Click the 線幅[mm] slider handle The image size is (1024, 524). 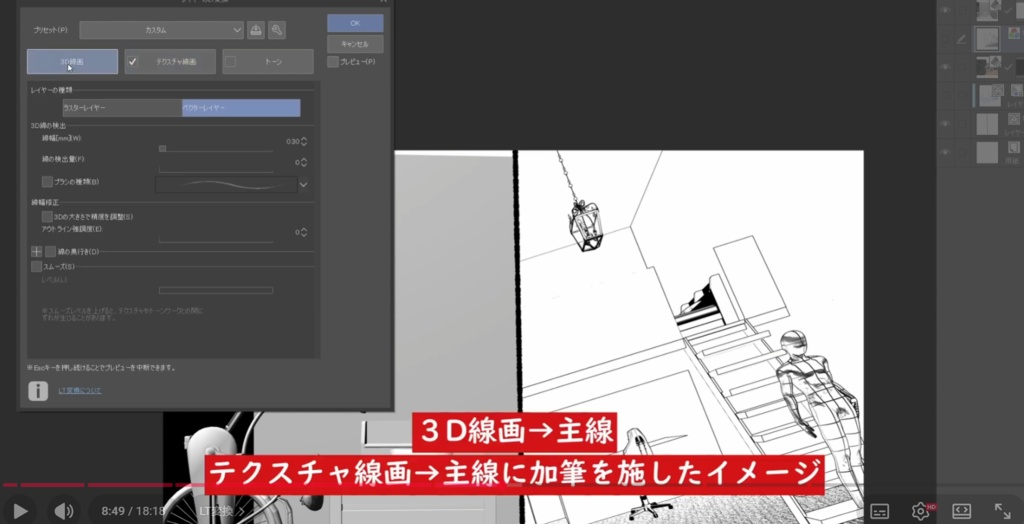click(163, 149)
